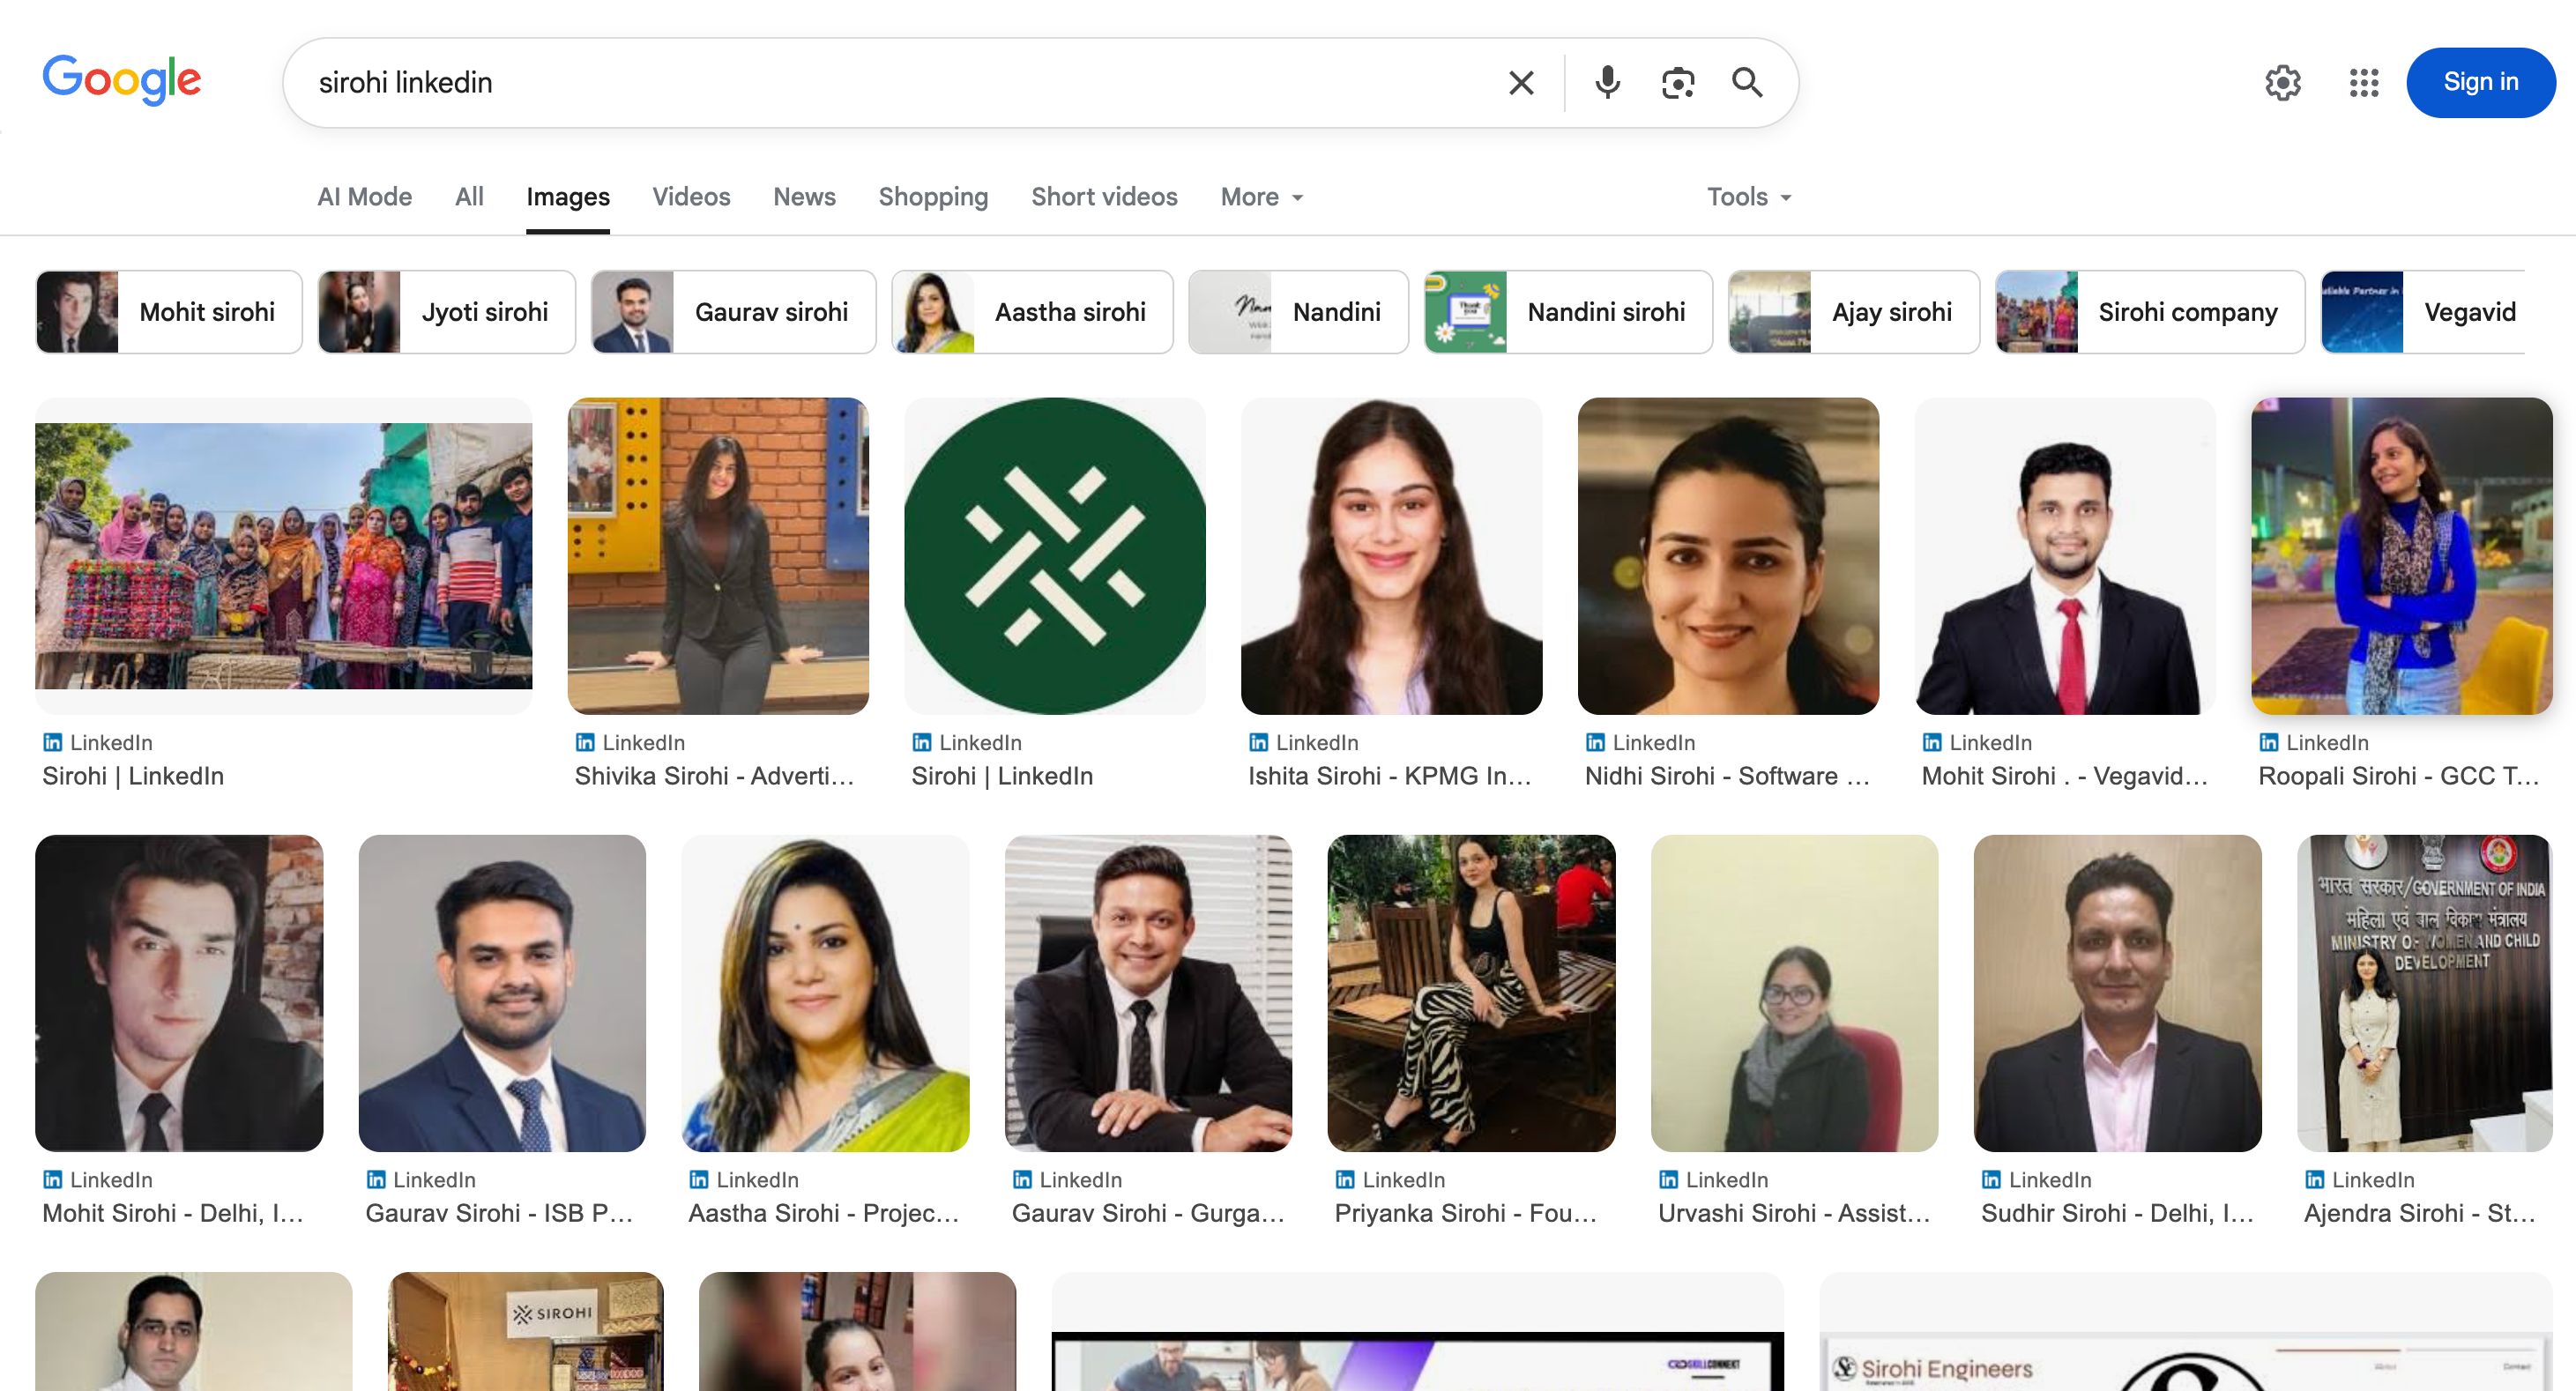Screen dimensions: 2576x1391
Task: Clear the search query with X icon
Action: (x=1521, y=83)
